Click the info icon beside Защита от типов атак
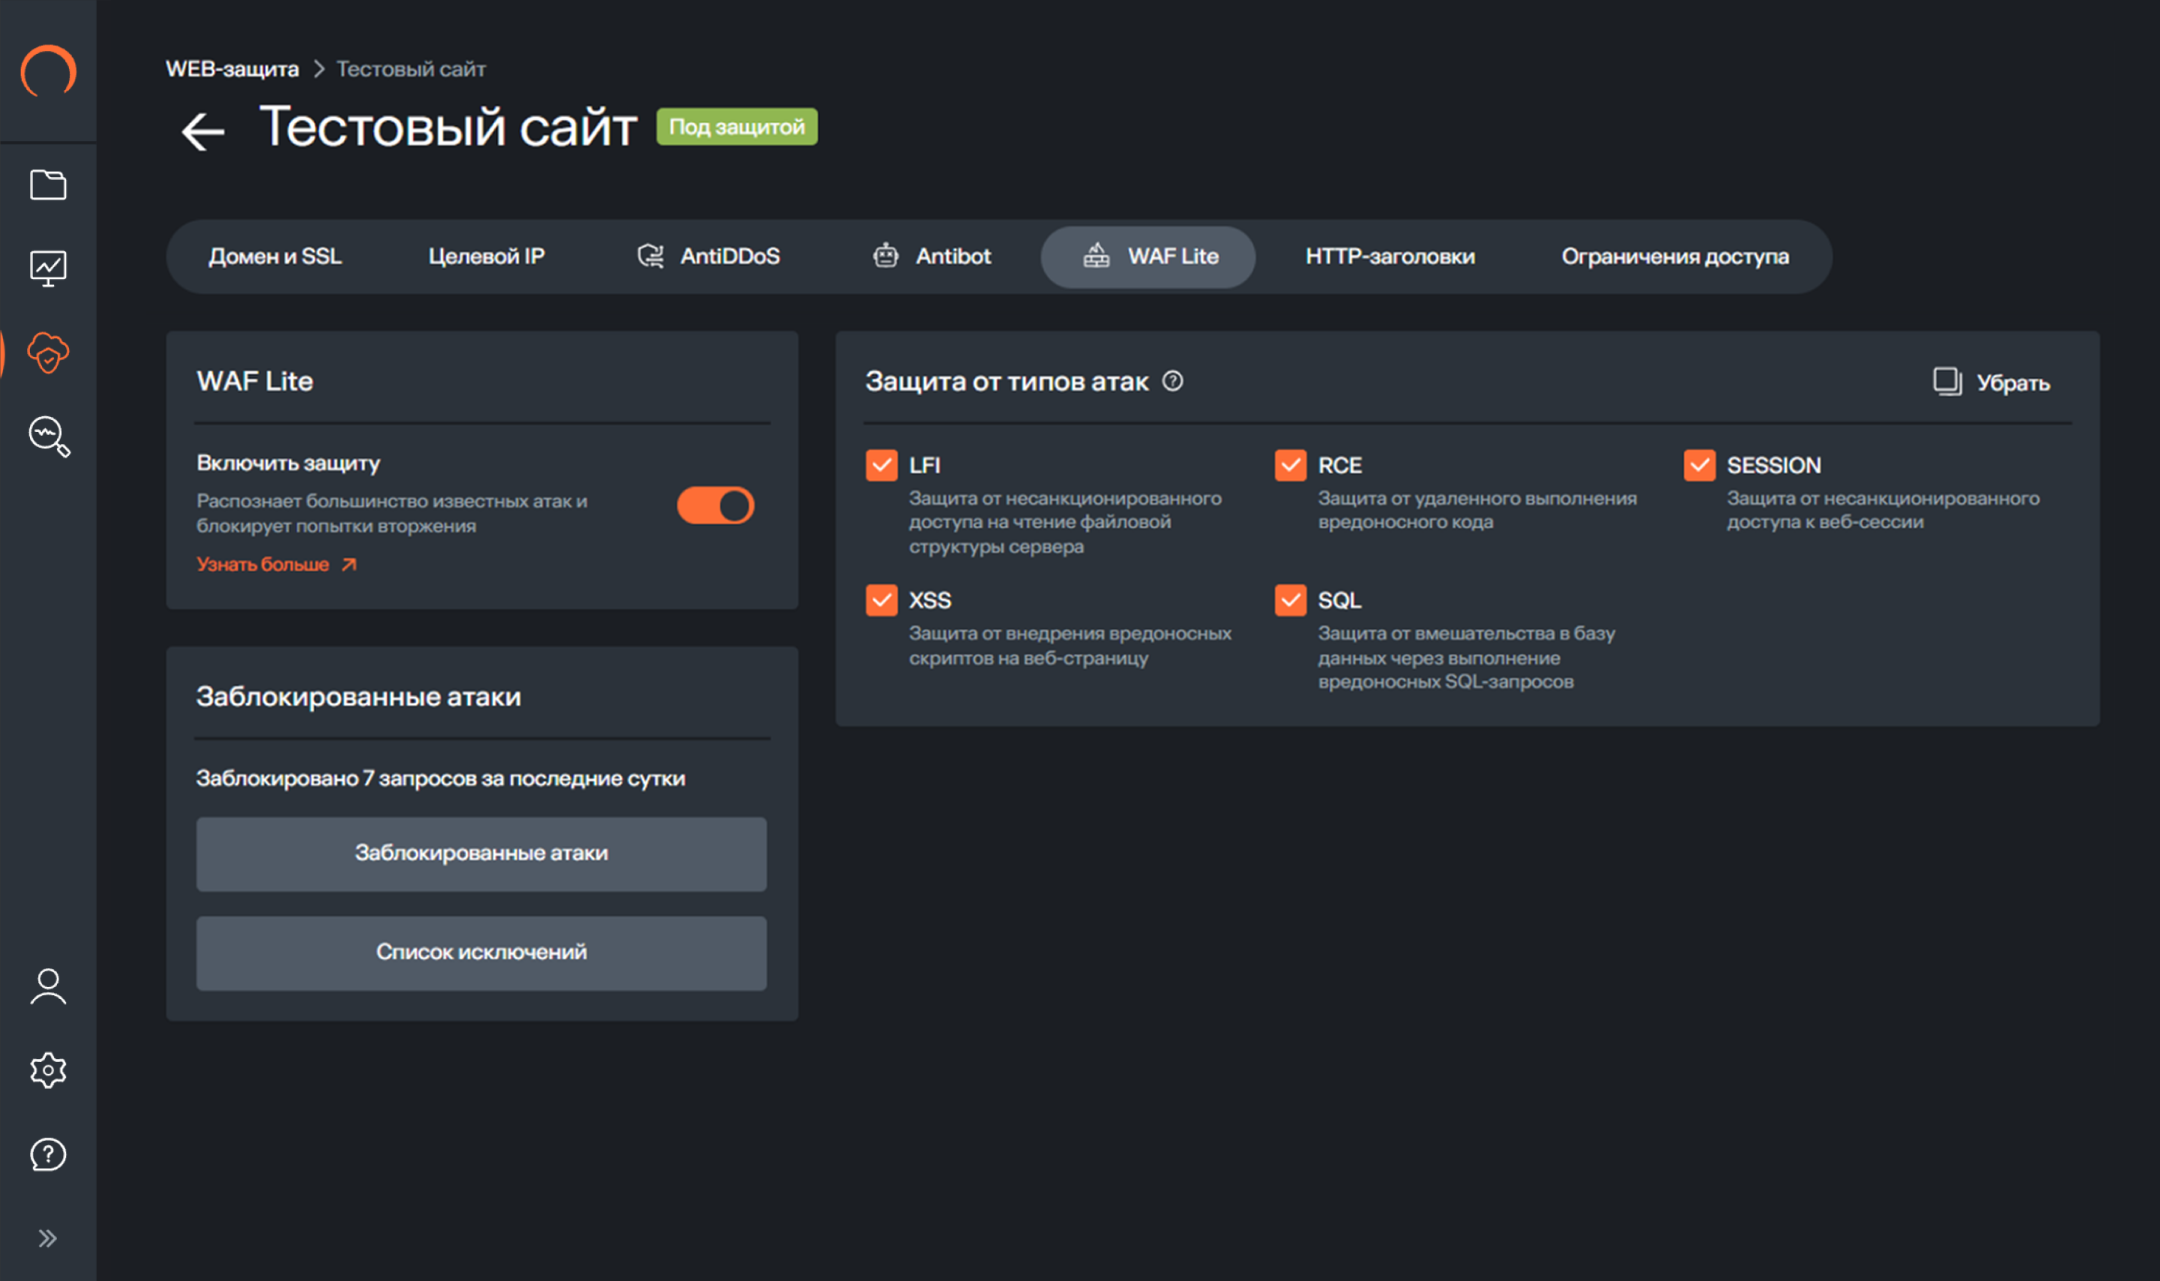Image resolution: width=2160 pixels, height=1281 pixels. point(1173,381)
